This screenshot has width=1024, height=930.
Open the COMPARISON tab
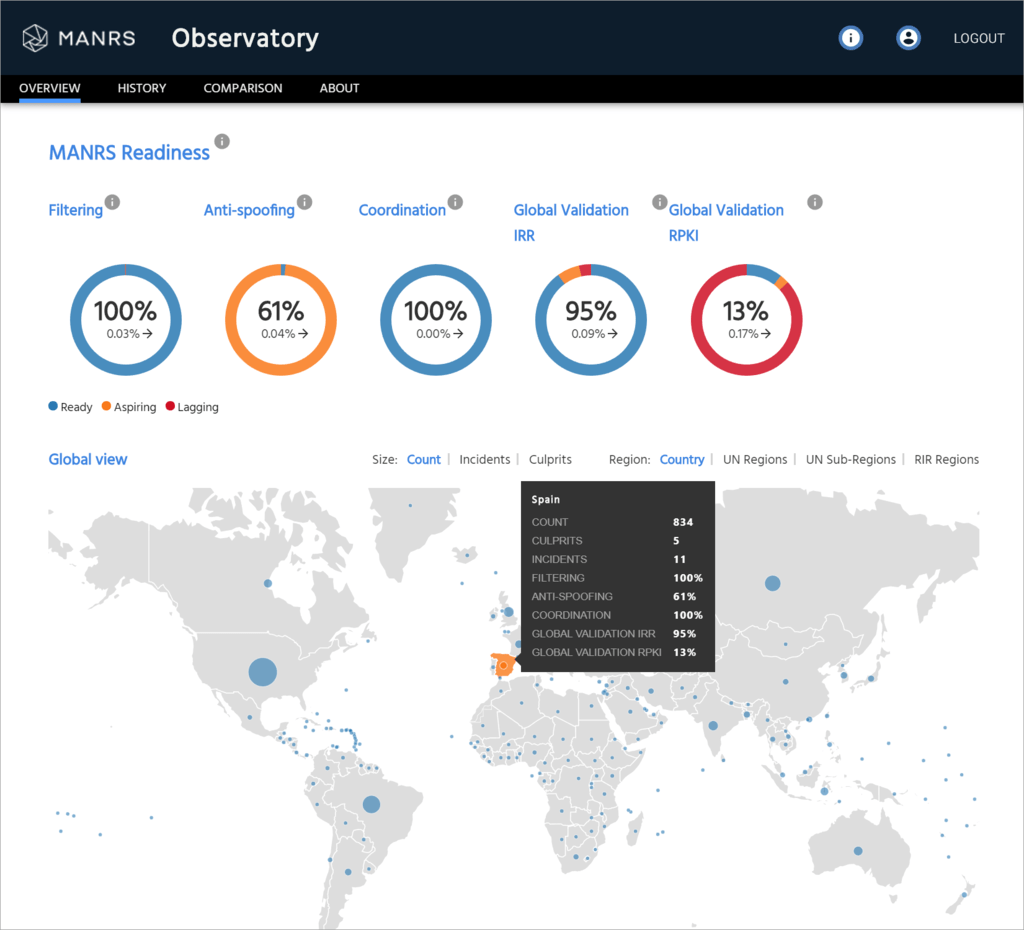click(x=242, y=88)
